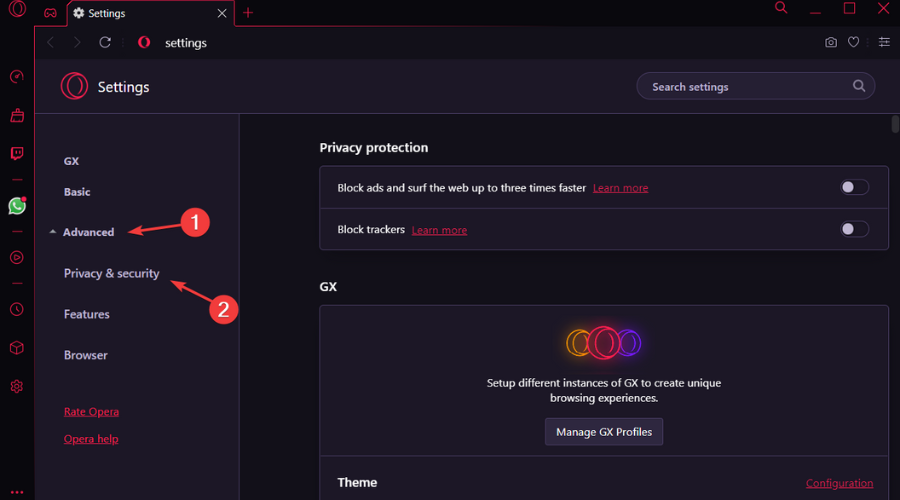Screen dimensions: 900x500
Task: Open the Easy Setup sliders icon
Action: (x=884, y=43)
